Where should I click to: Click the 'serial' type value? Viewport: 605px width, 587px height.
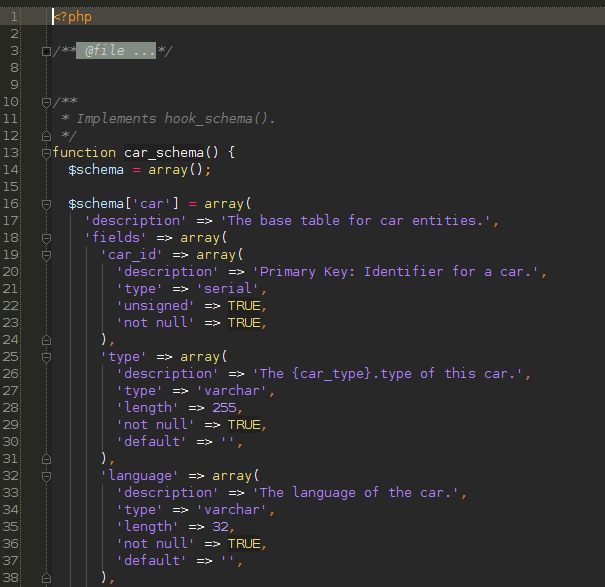227,289
